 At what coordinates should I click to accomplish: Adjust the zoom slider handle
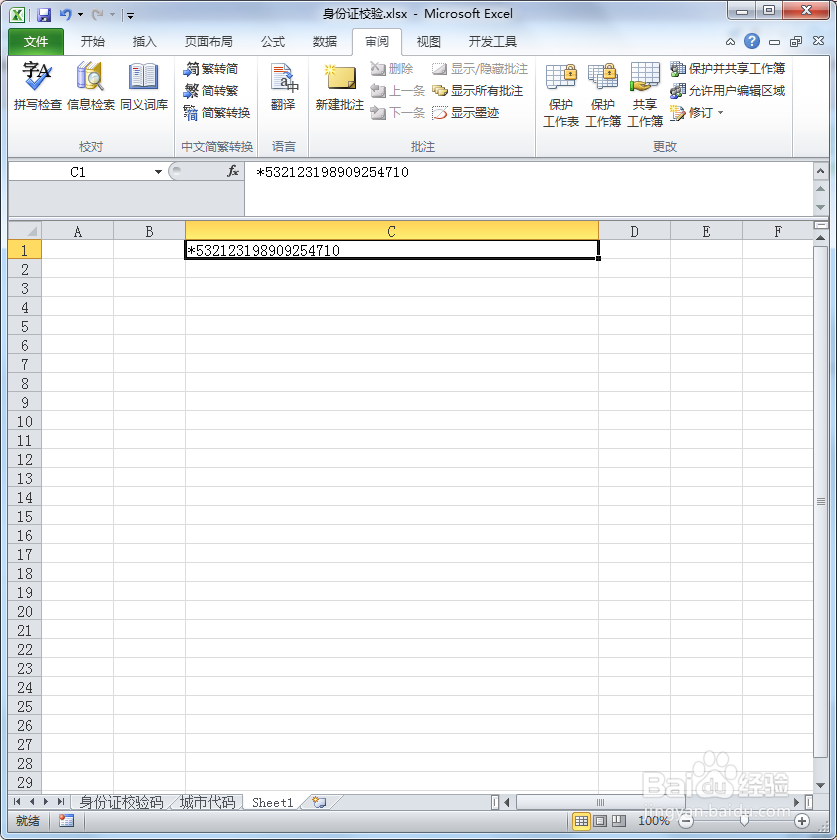point(744,821)
